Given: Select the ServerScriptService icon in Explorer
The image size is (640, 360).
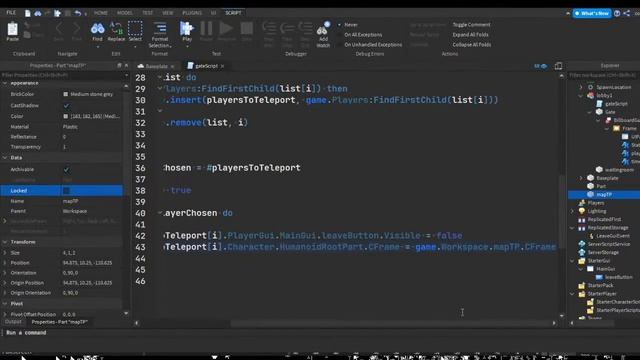Looking at the screenshot, I should click(x=582, y=244).
